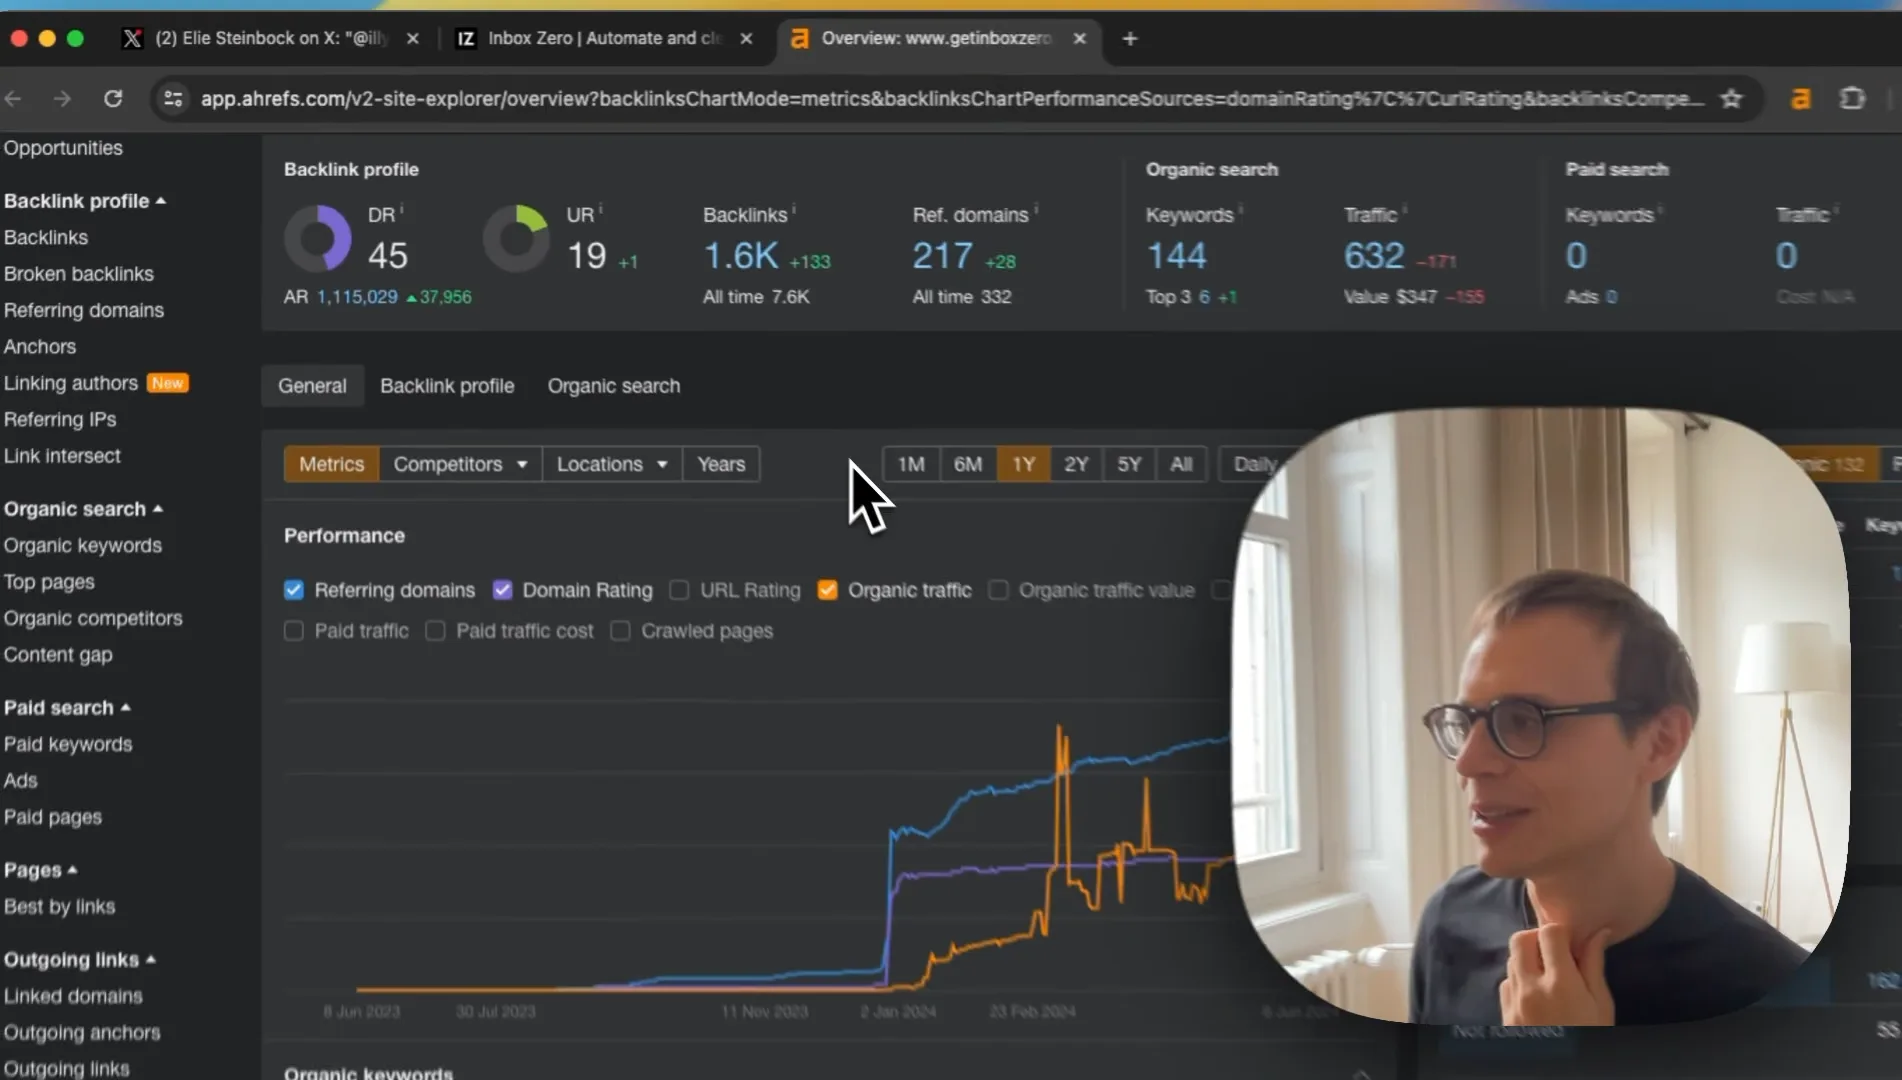The image size is (1902, 1080).
Task: Enable Crawled pages checkbox
Action: 620,631
